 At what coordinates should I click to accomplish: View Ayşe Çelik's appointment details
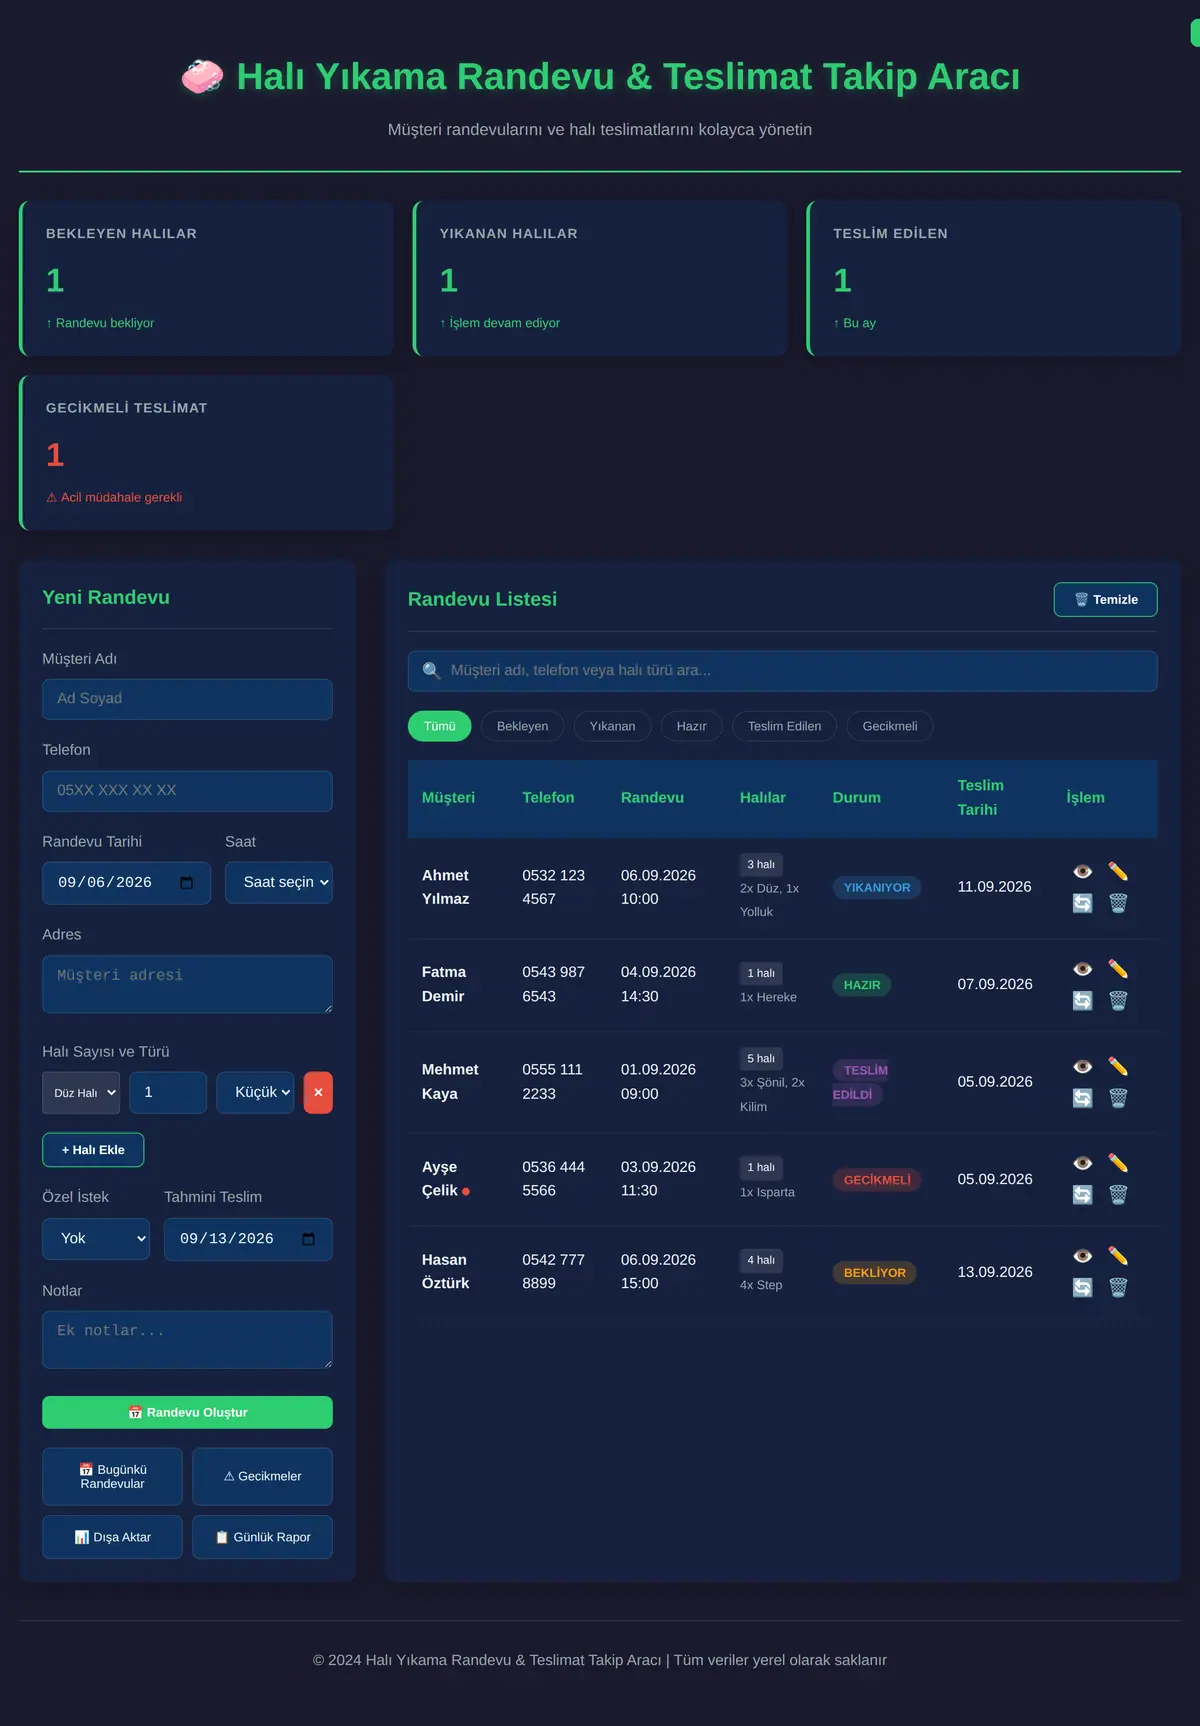1083,1163
